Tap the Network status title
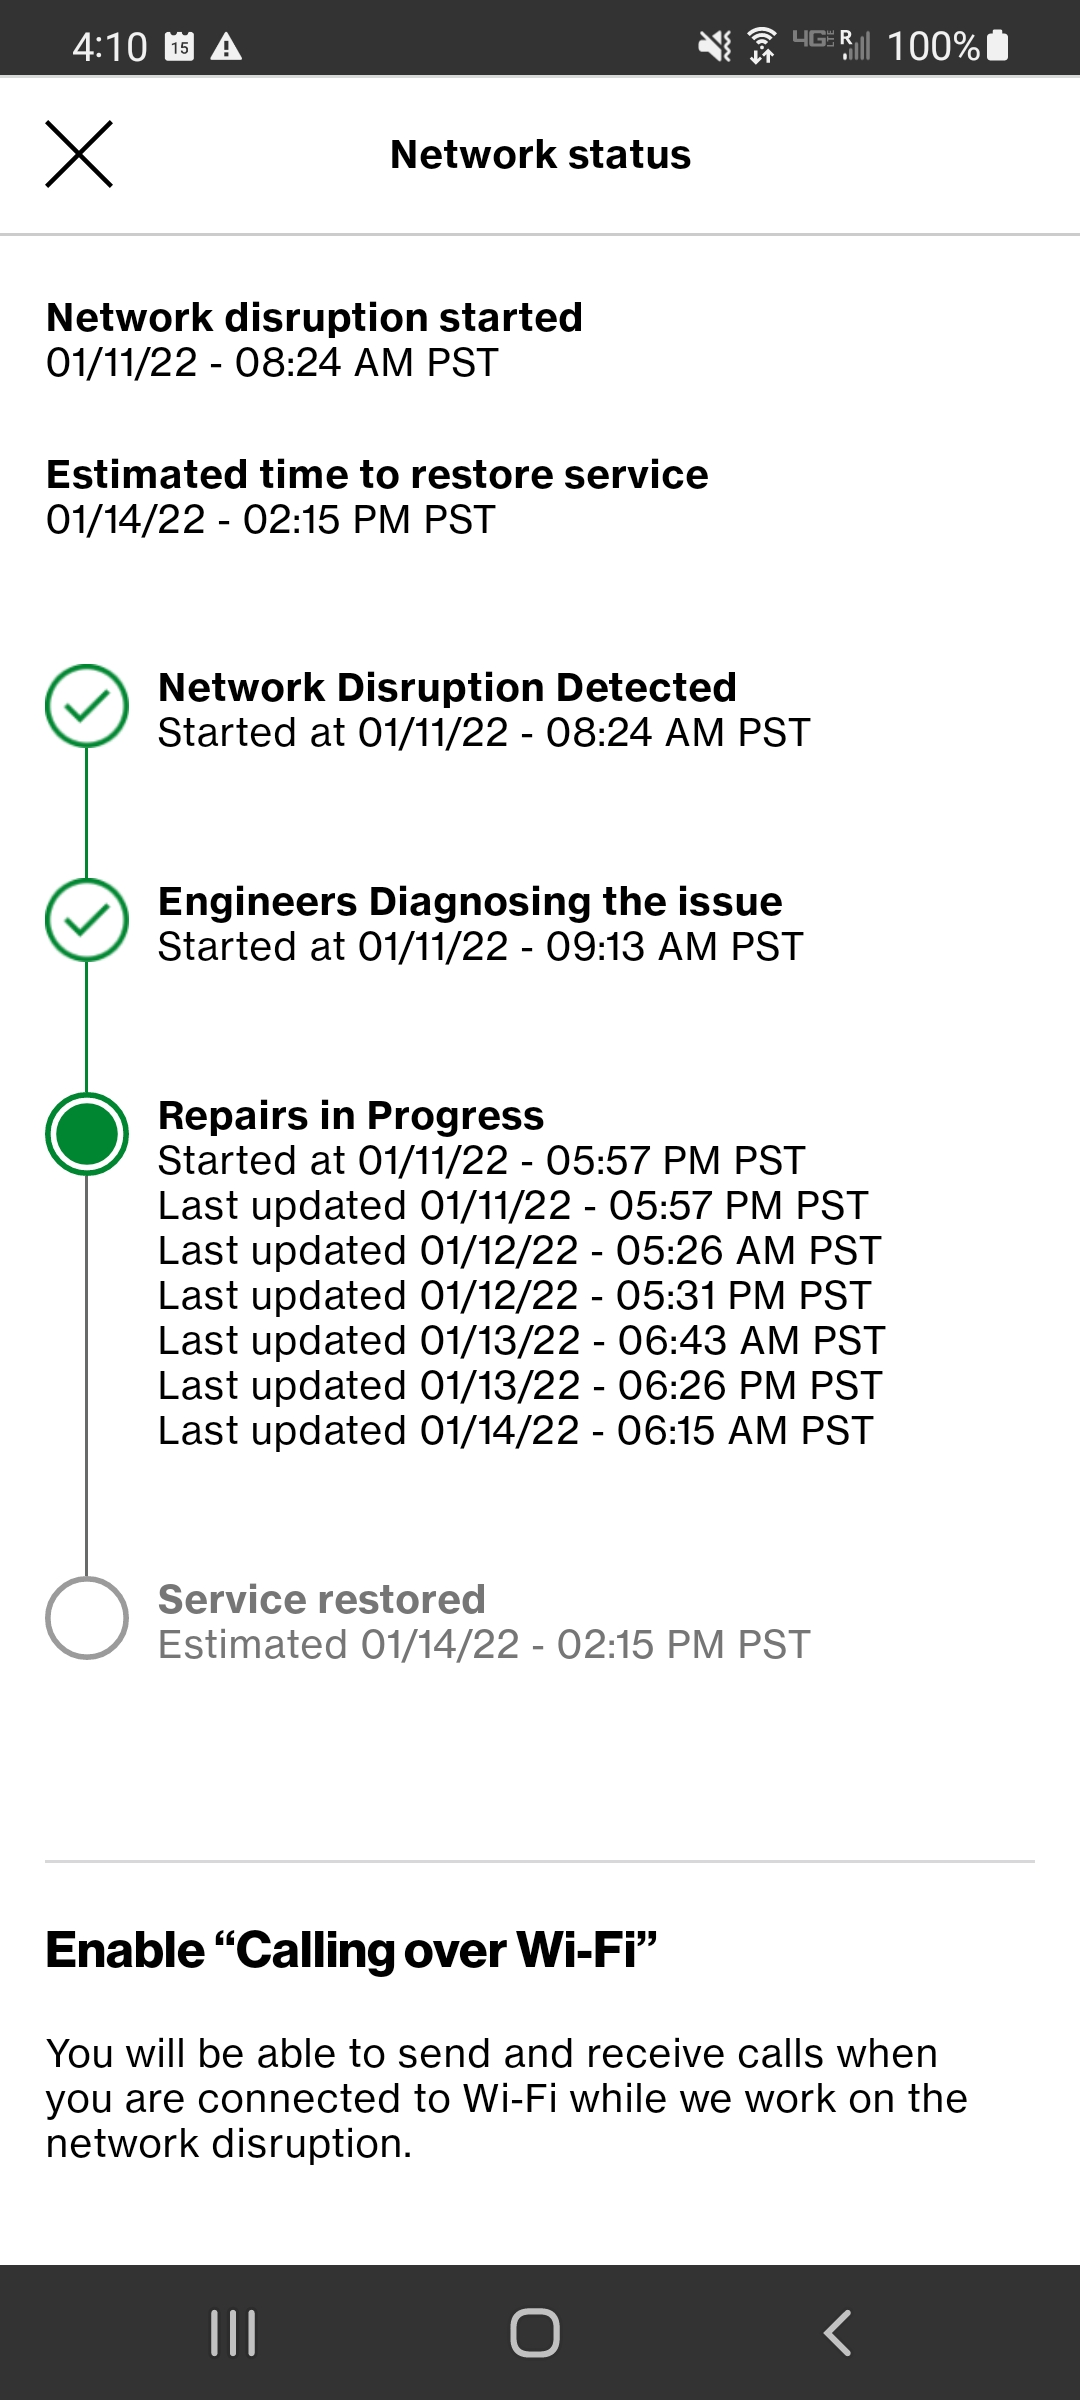The image size is (1080, 2400). pos(540,154)
